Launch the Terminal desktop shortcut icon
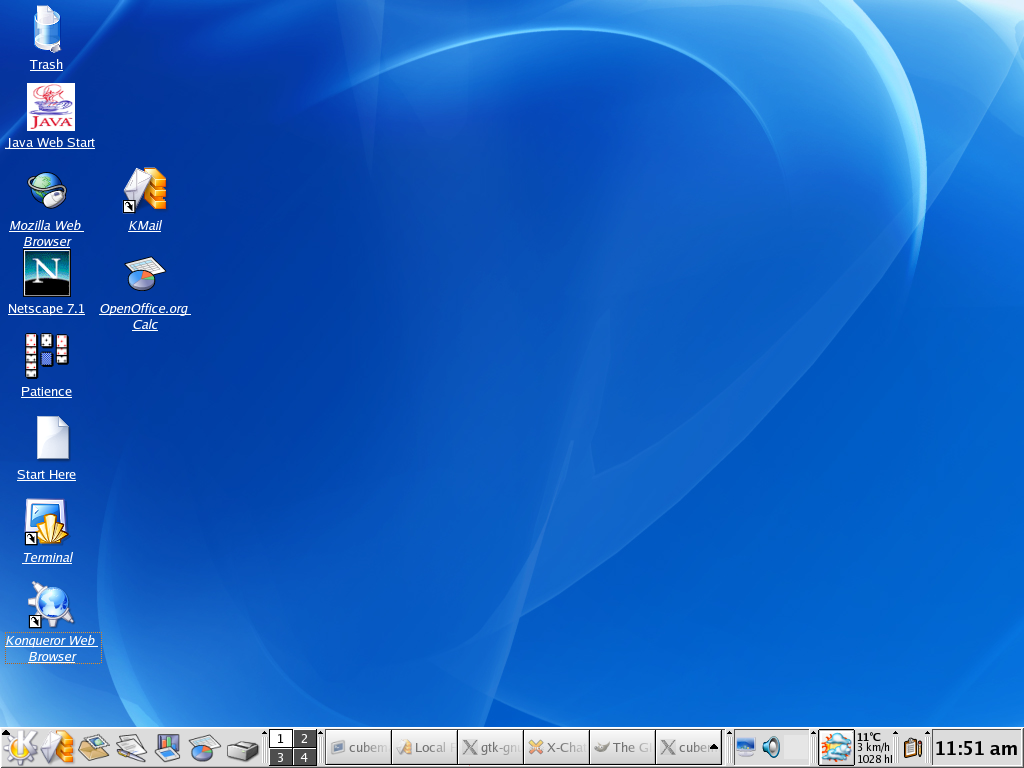Viewport: 1024px width, 768px height. click(46, 522)
